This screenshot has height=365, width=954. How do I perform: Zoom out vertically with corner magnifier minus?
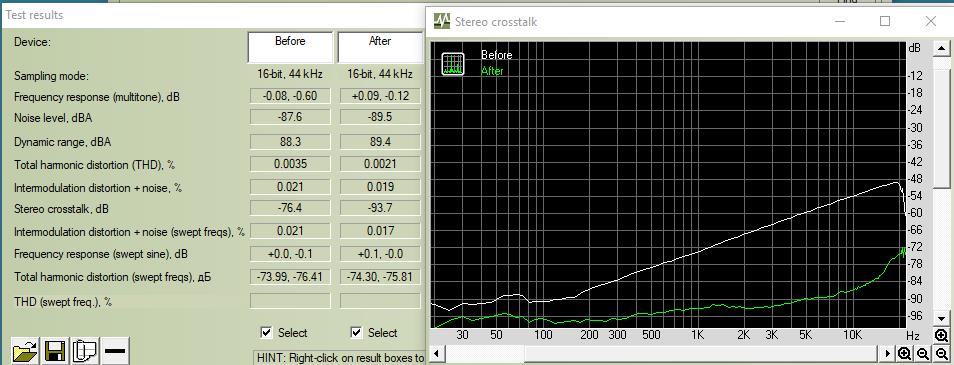(x=942, y=354)
